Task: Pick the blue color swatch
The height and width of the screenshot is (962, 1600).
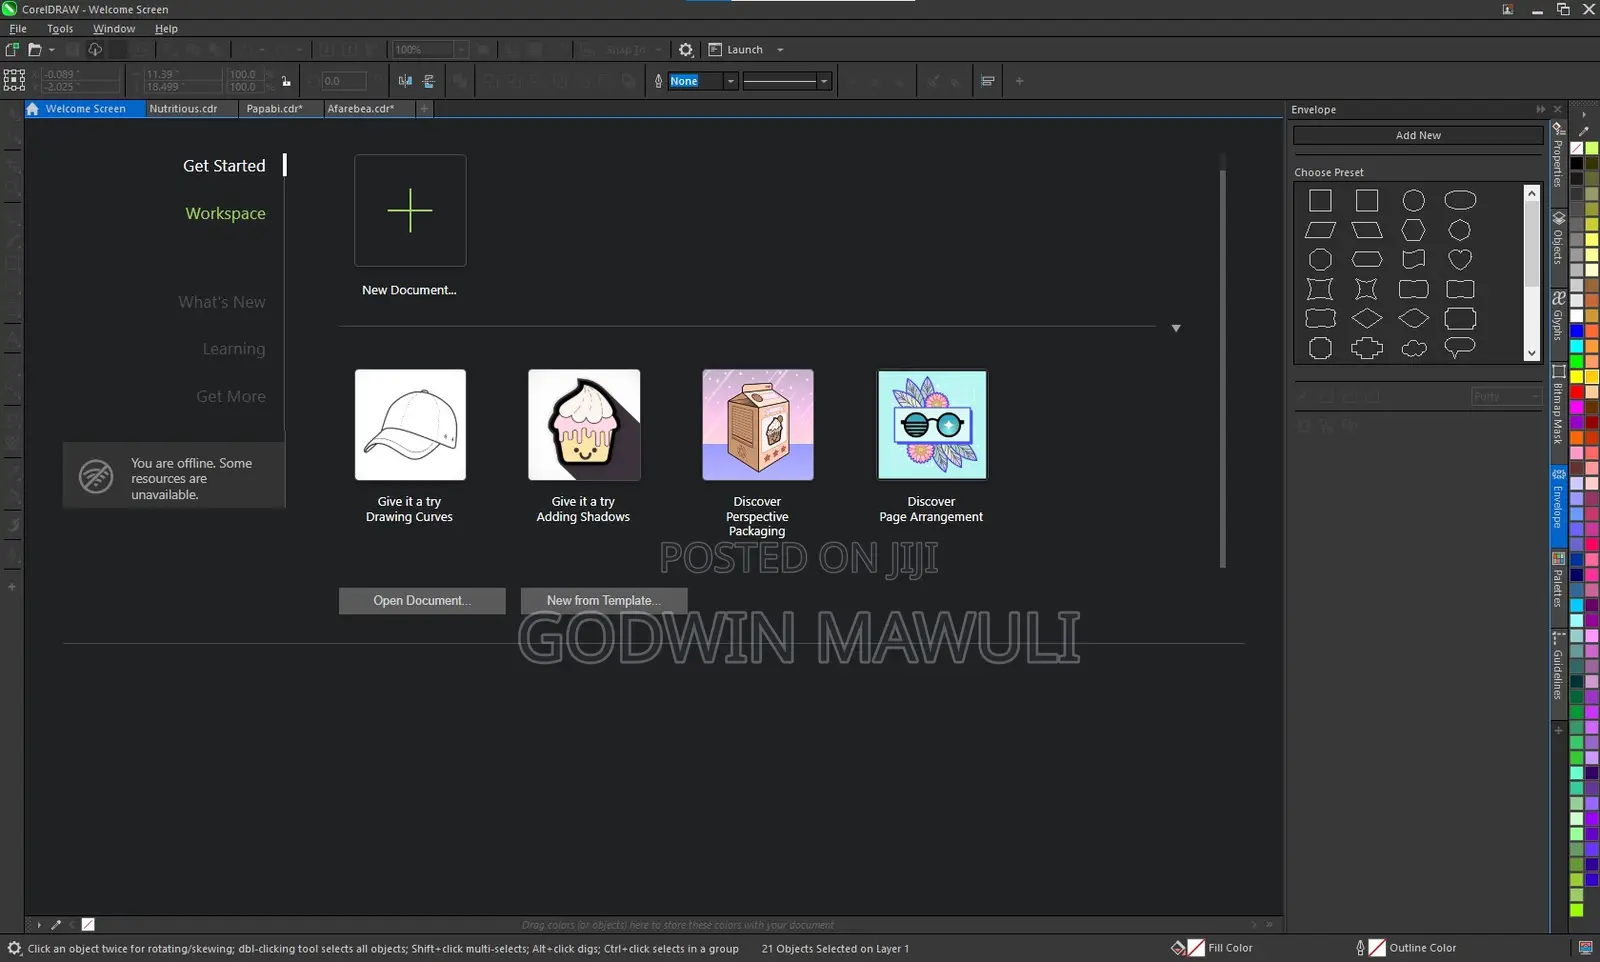Action: coord(1577,331)
